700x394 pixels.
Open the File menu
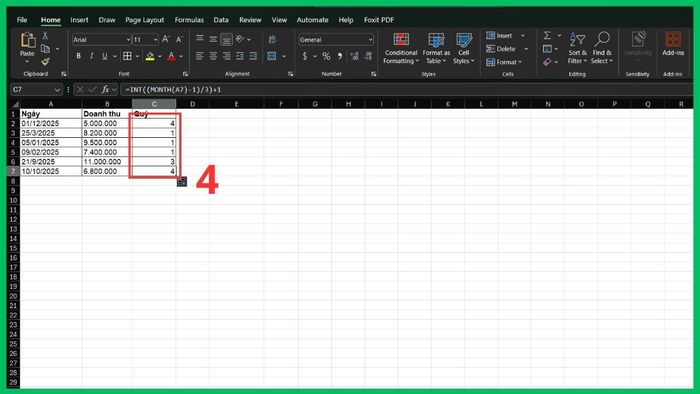[22, 20]
